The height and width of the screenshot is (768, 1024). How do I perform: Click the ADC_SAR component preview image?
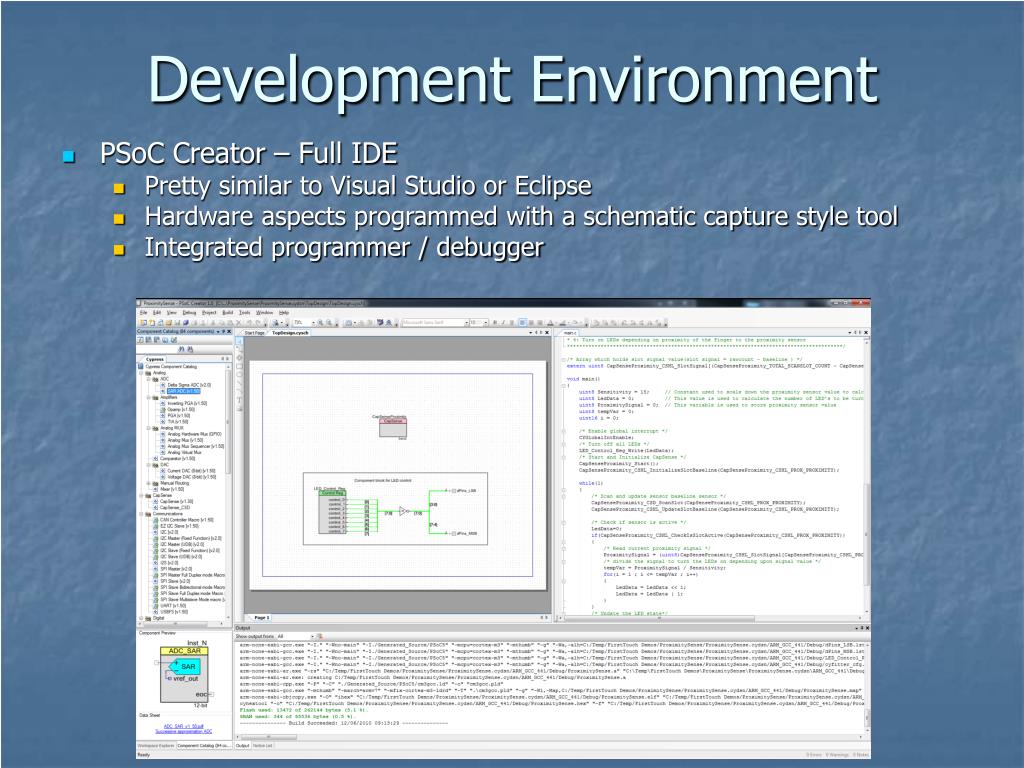pos(185,676)
